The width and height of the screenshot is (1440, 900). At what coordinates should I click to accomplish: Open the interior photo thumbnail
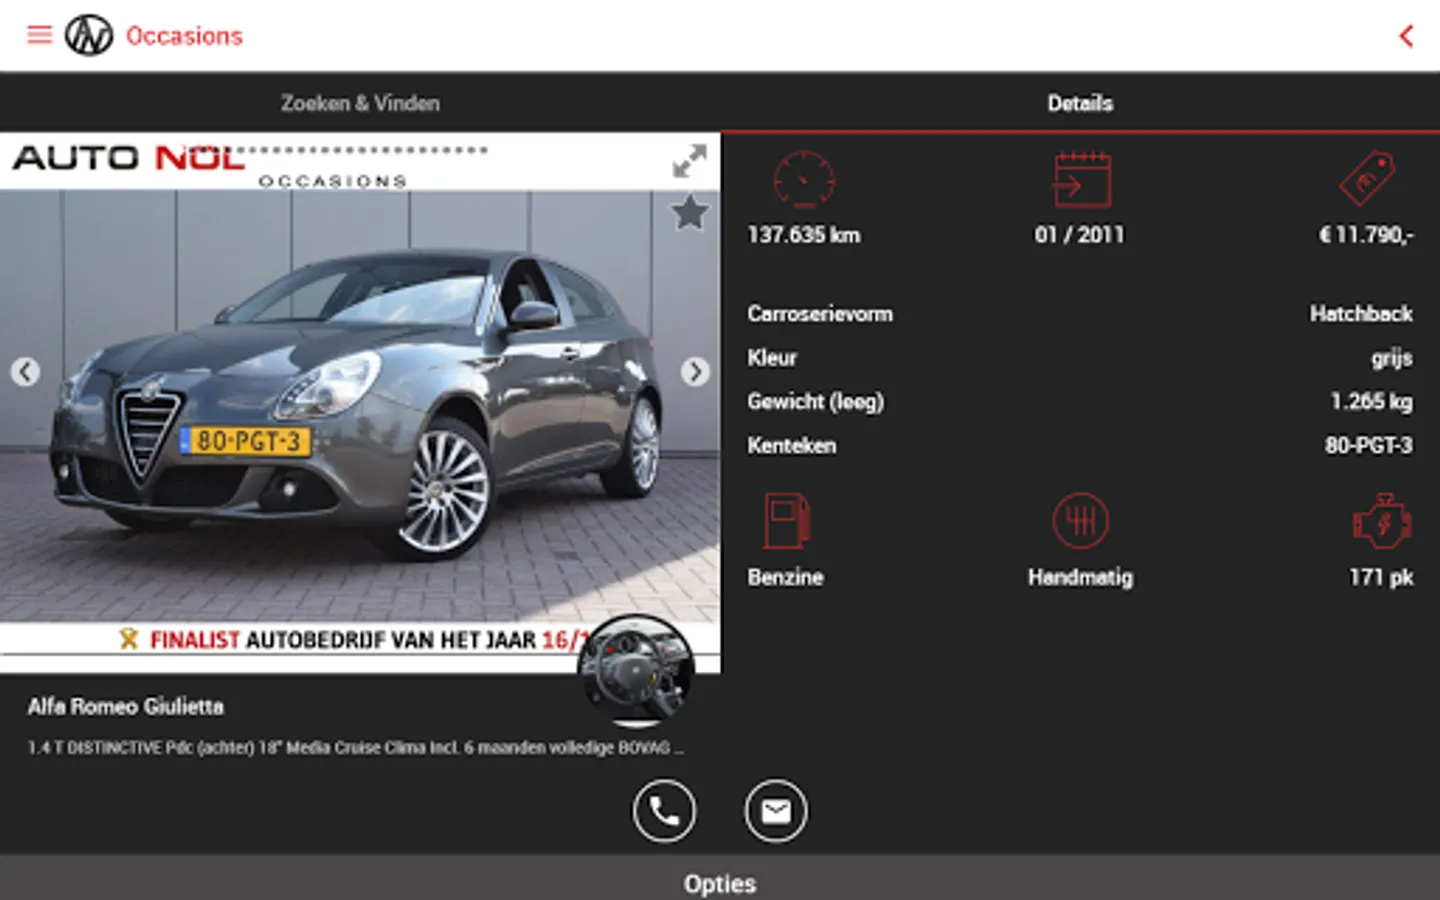(x=637, y=669)
